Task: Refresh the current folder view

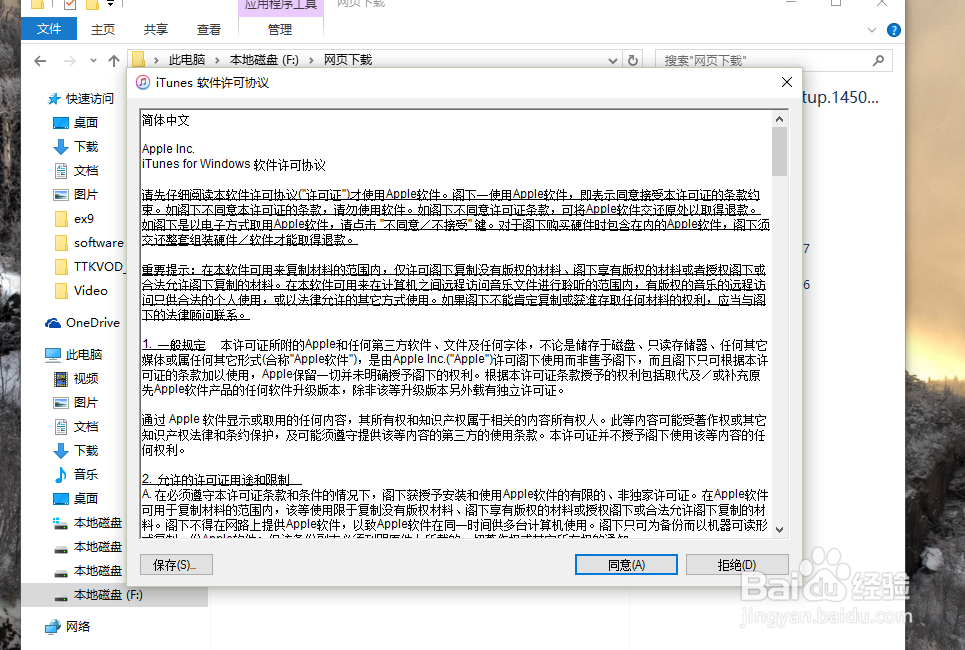Action: click(633, 60)
